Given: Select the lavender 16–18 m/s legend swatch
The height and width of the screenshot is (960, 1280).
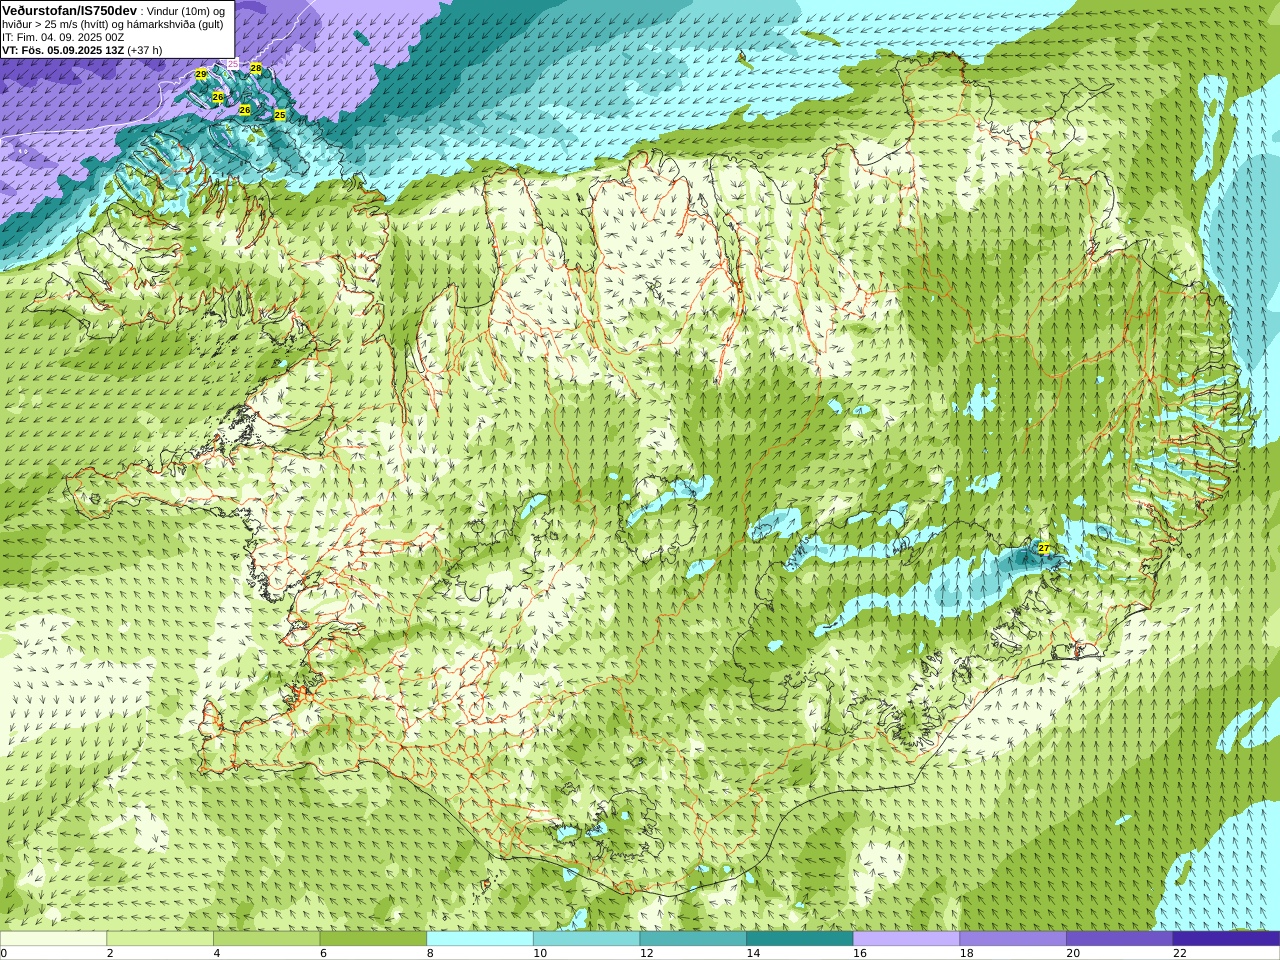Looking at the screenshot, I should pyautogui.click(x=906, y=939).
